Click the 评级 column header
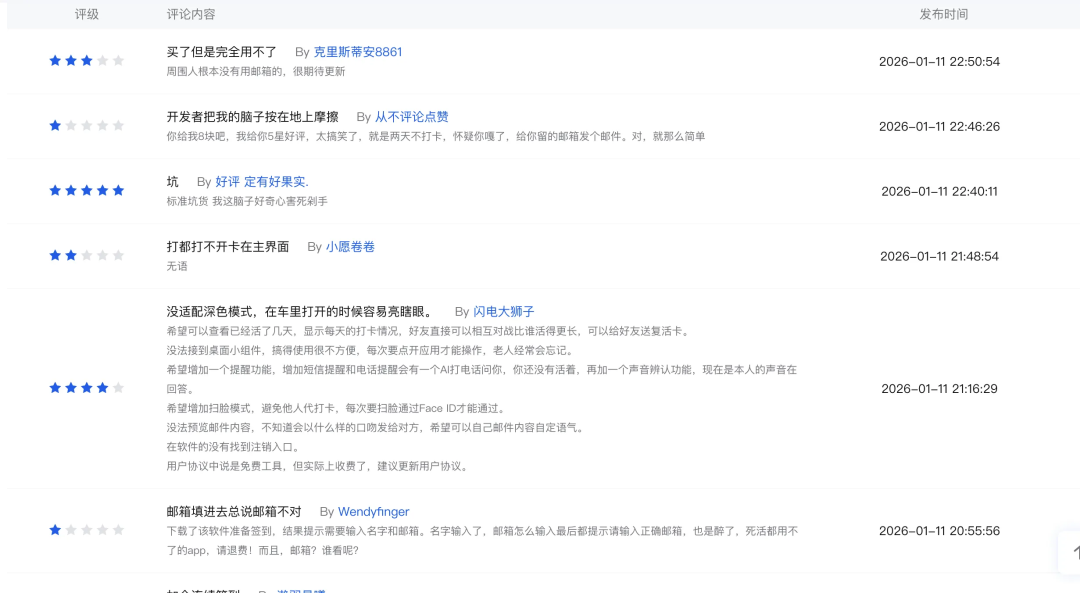 click(x=87, y=14)
